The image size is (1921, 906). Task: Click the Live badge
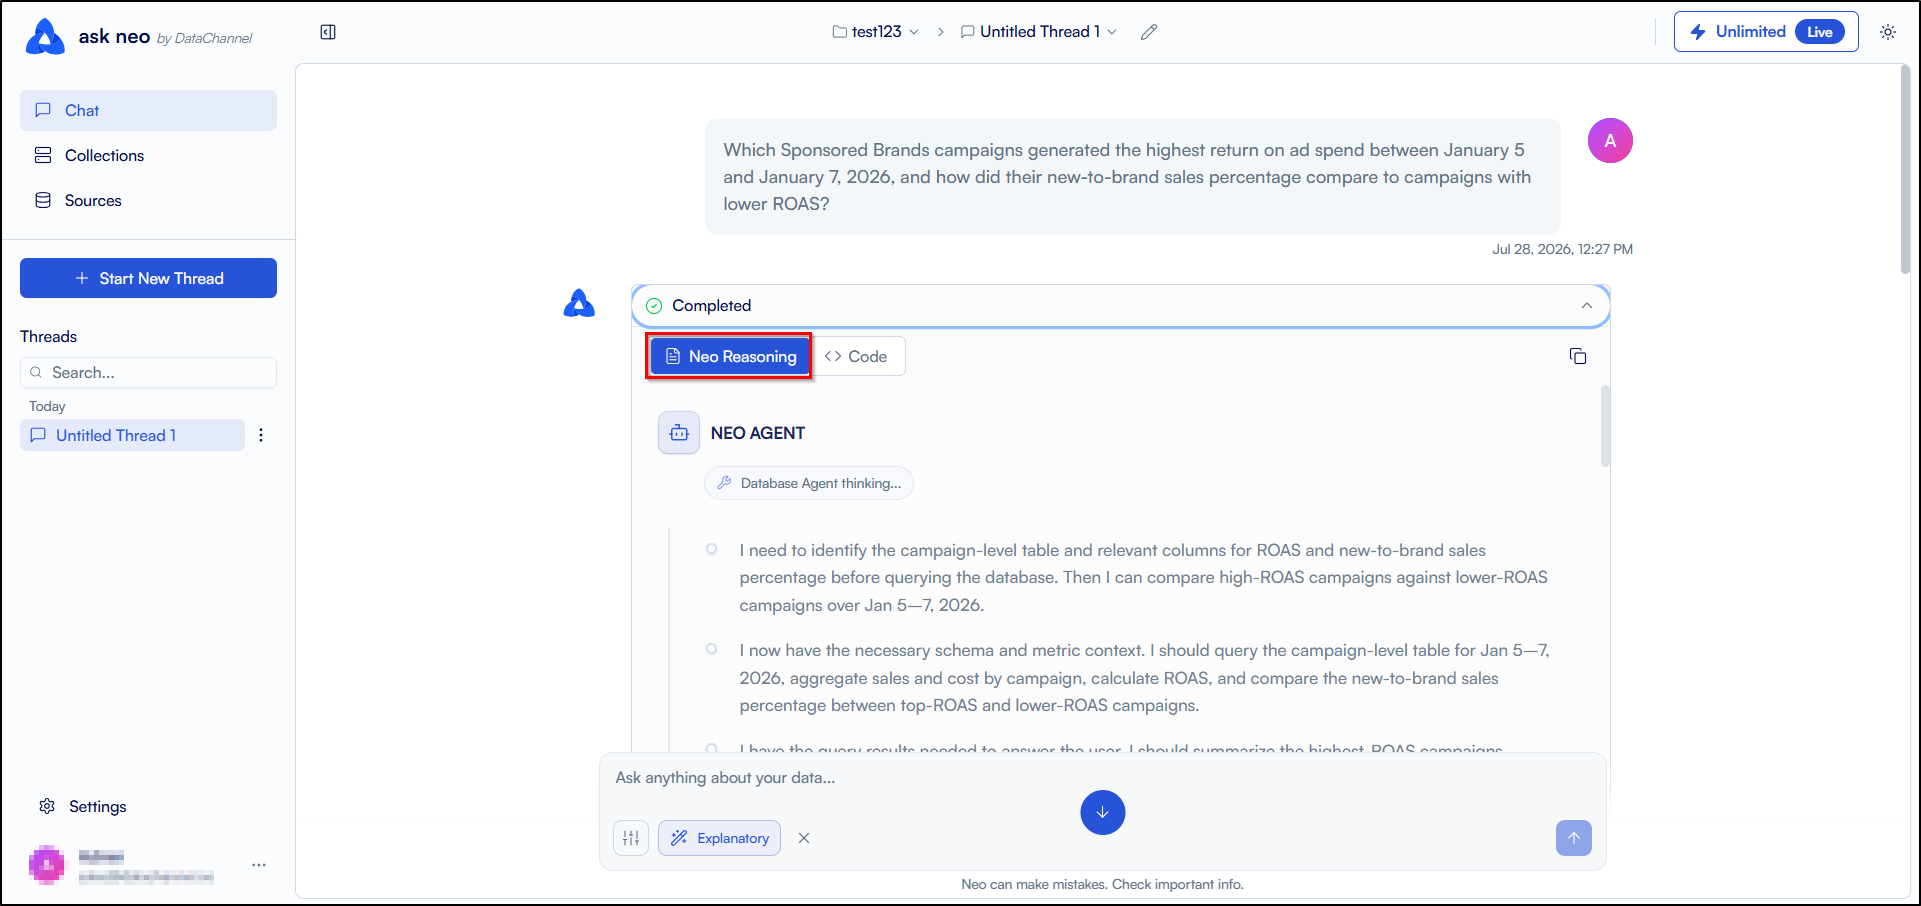[x=1820, y=32]
